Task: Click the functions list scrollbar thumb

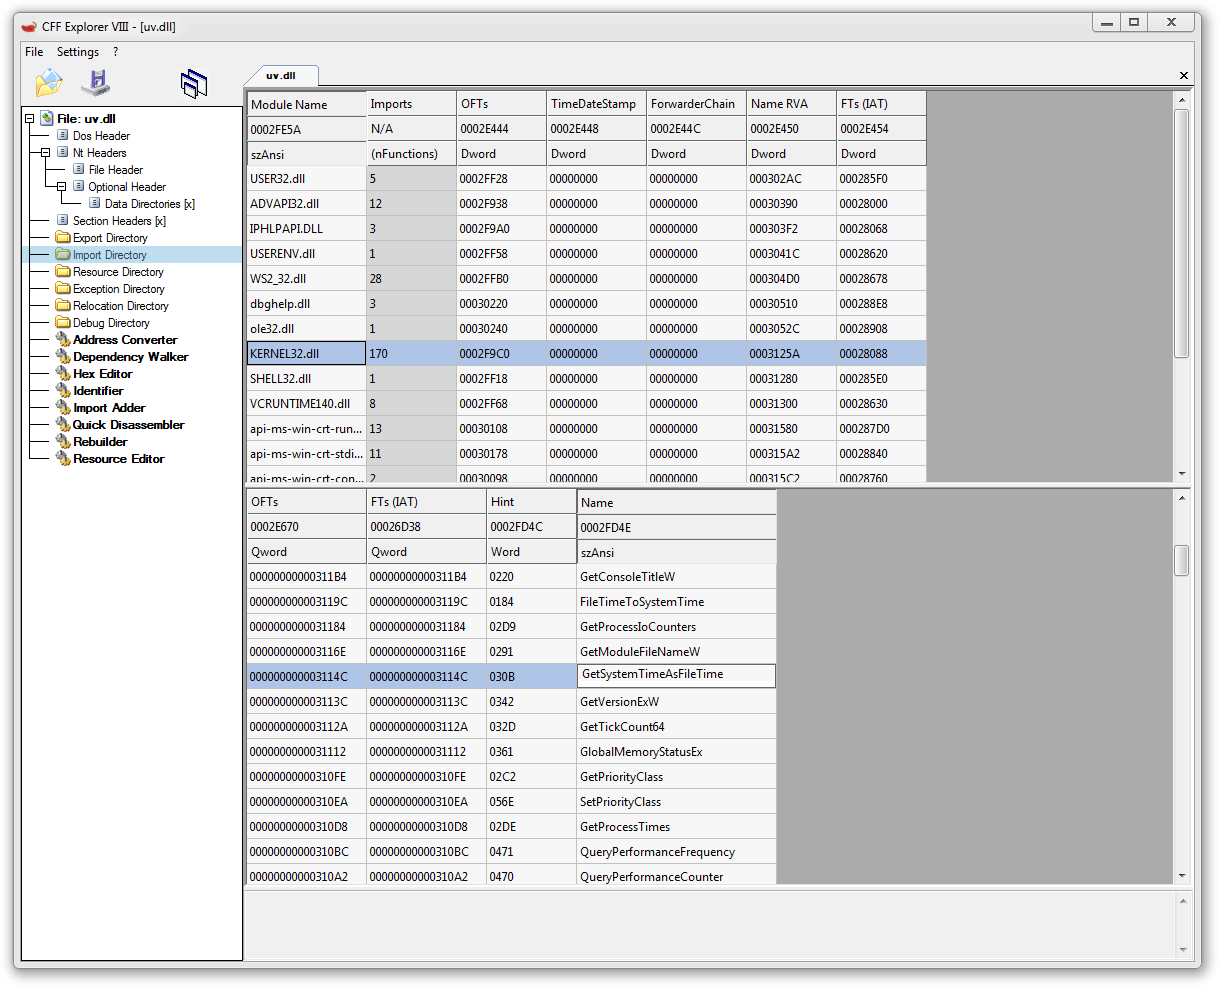Action: point(1182,560)
